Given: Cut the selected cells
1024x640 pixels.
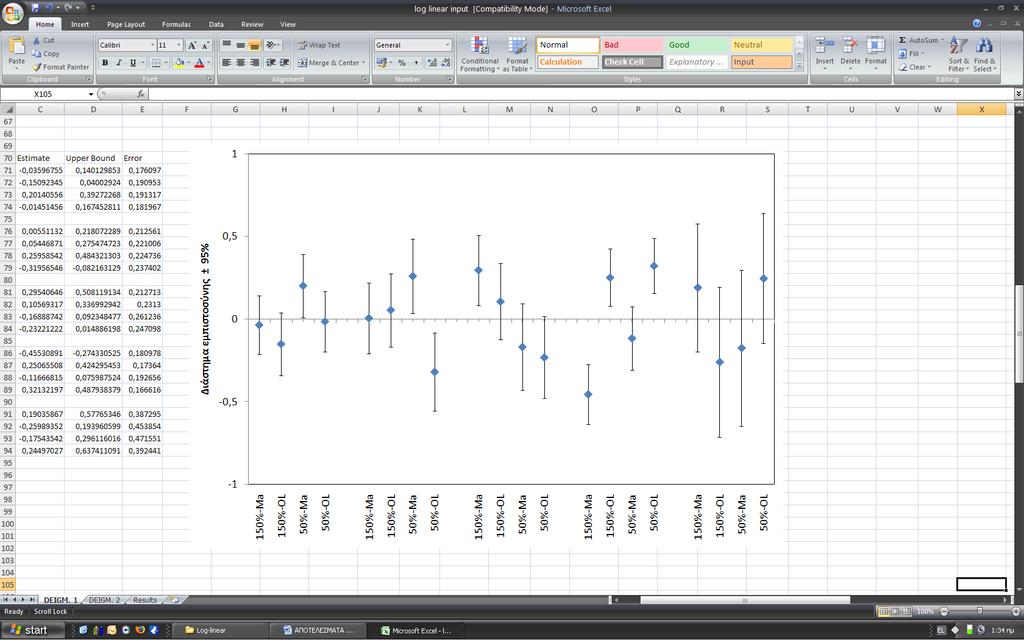Looking at the screenshot, I should [x=43, y=40].
